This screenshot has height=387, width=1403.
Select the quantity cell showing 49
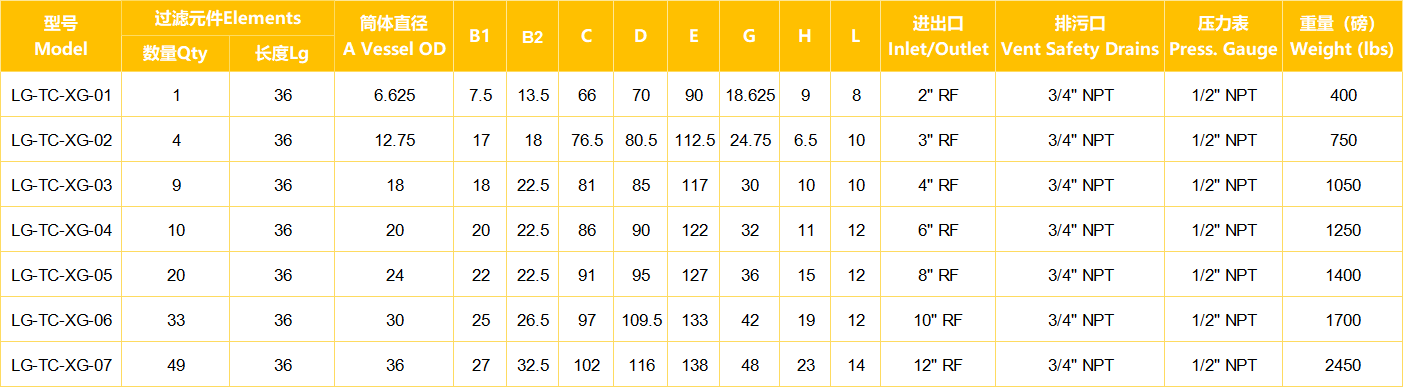tap(176, 365)
